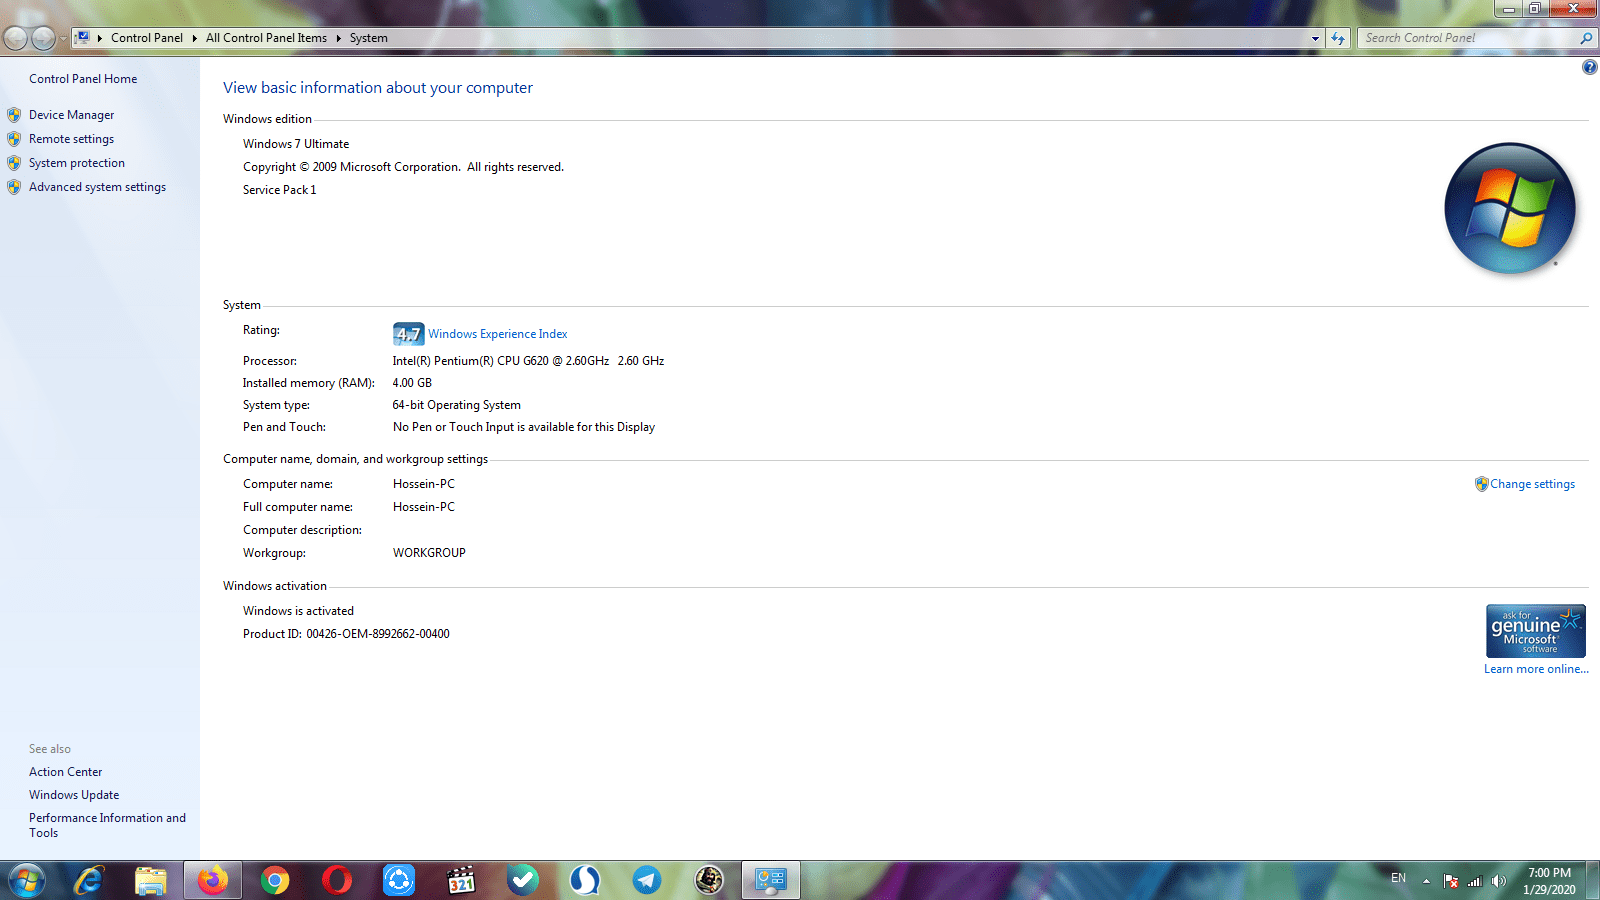The width and height of the screenshot is (1600, 900).
Task: Click the 4.00 GB installed memory value
Action: click(x=412, y=383)
